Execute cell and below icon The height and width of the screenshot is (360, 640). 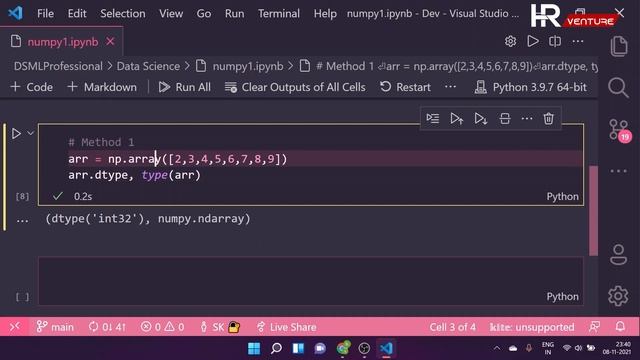(480, 118)
